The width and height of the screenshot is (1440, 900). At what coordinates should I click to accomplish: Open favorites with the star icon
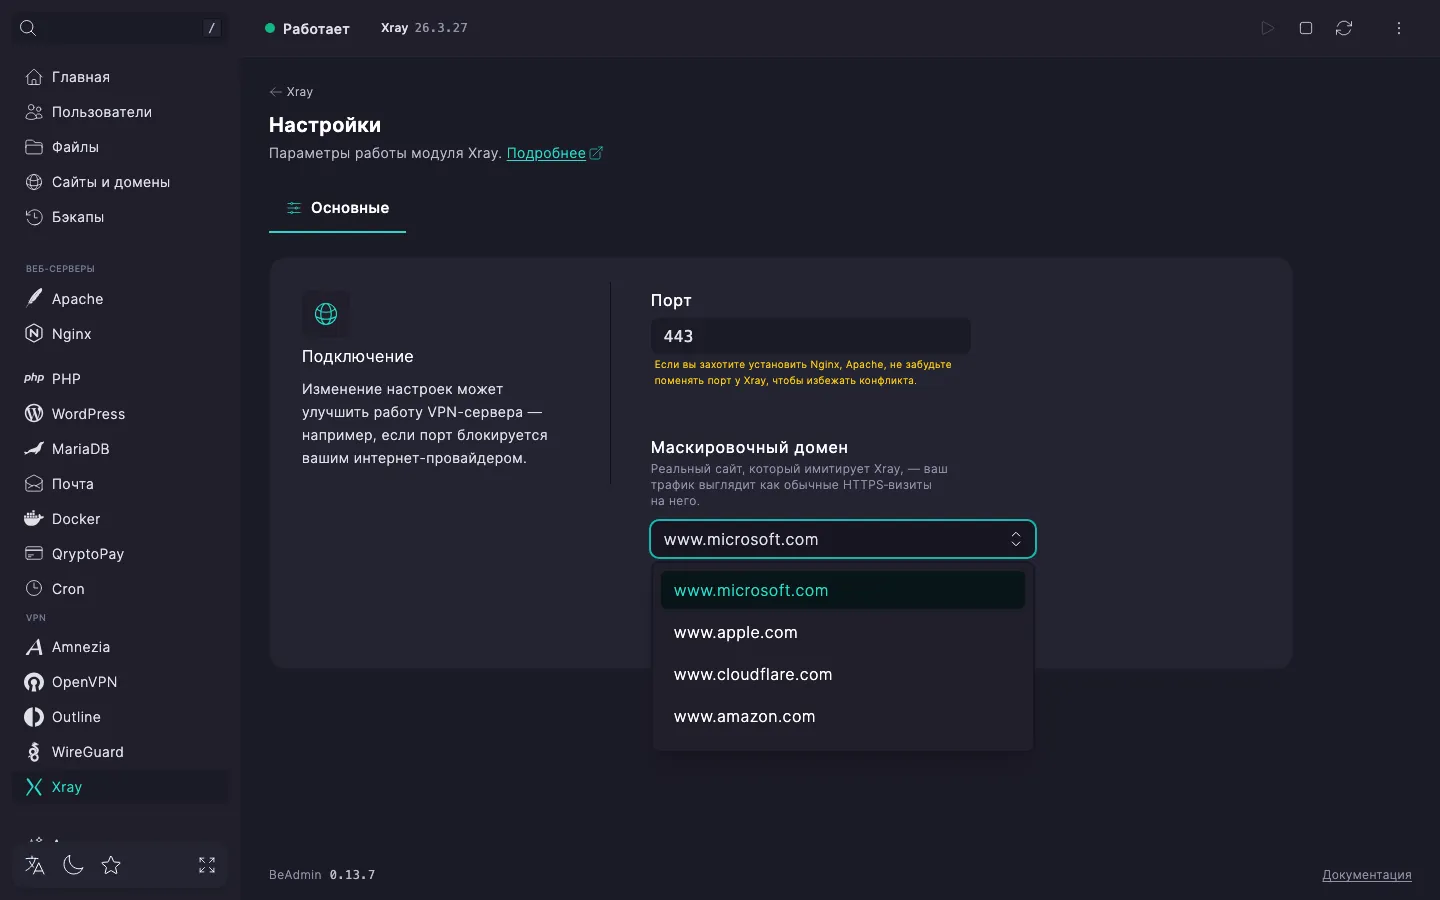point(111,865)
